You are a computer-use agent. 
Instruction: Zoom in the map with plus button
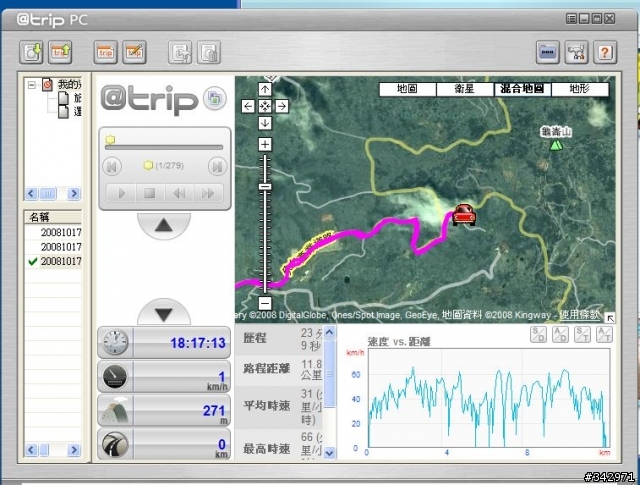(x=265, y=144)
